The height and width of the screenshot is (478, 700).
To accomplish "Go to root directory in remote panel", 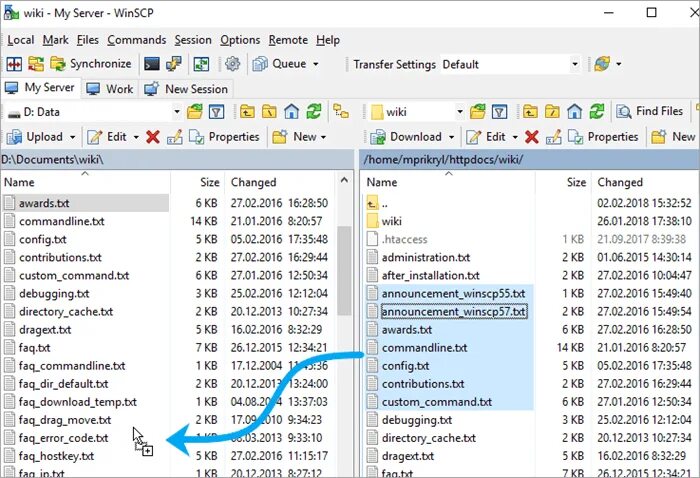I will [x=552, y=112].
